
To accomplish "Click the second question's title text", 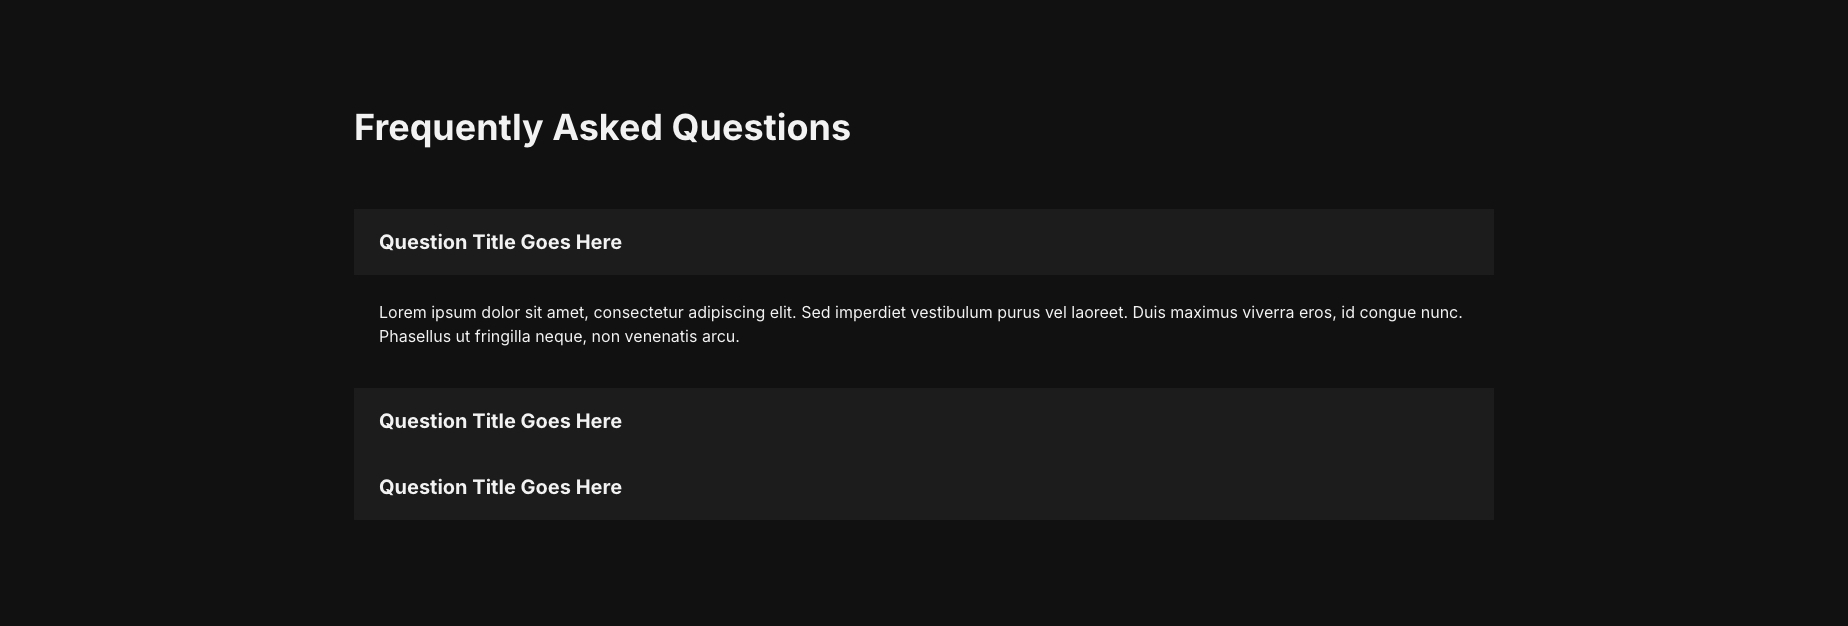I will coord(500,421).
